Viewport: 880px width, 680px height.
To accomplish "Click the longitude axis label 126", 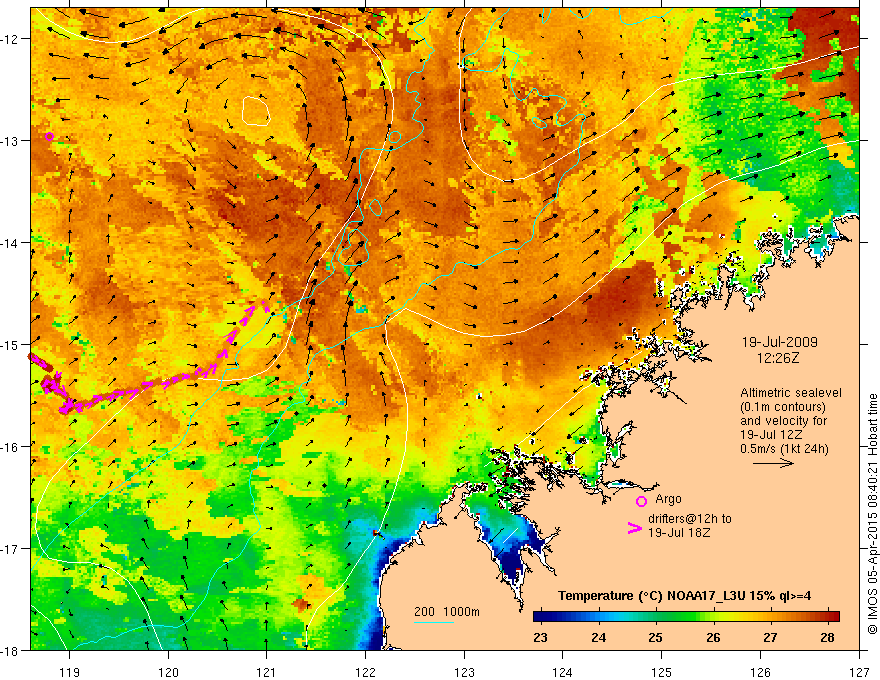I will pos(760,673).
